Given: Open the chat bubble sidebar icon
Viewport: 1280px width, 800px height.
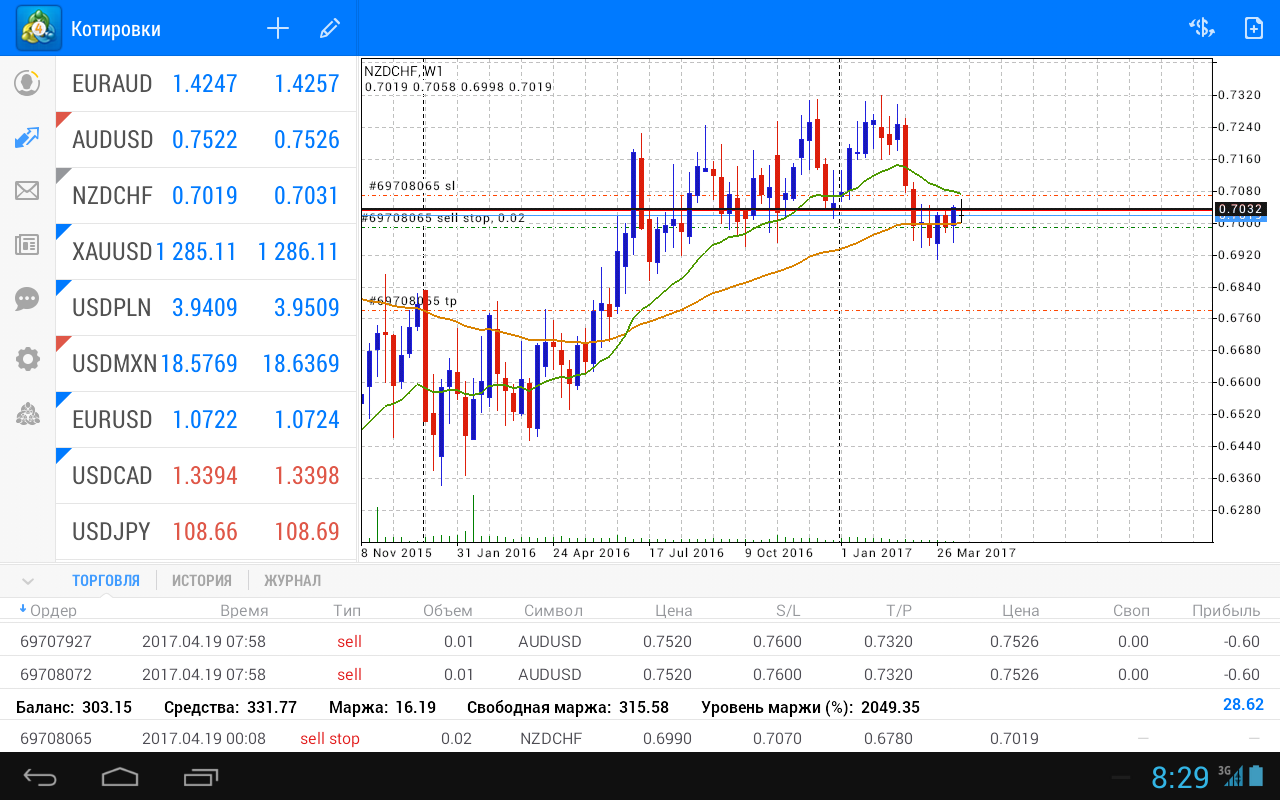Looking at the screenshot, I should (x=28, y=298).
